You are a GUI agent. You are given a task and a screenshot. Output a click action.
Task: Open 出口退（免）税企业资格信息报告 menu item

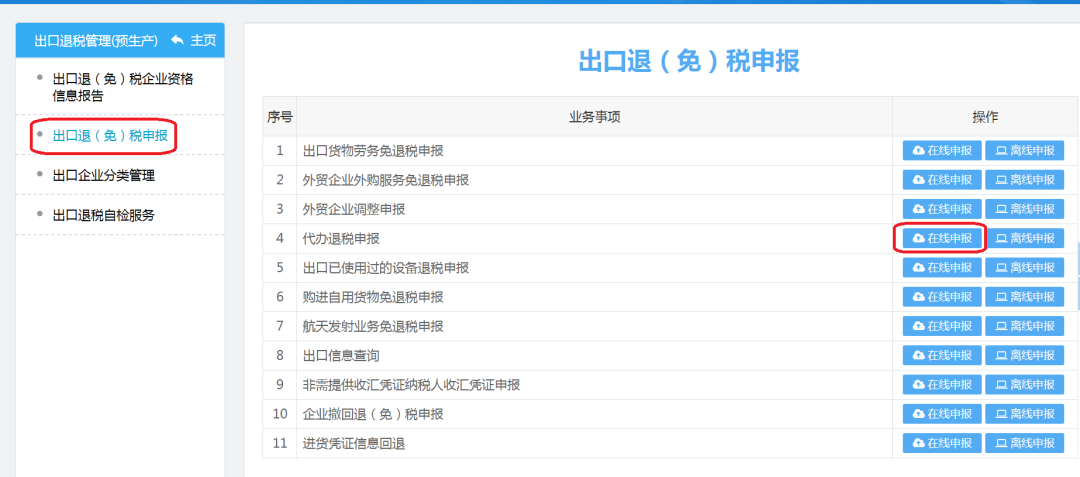123,87
